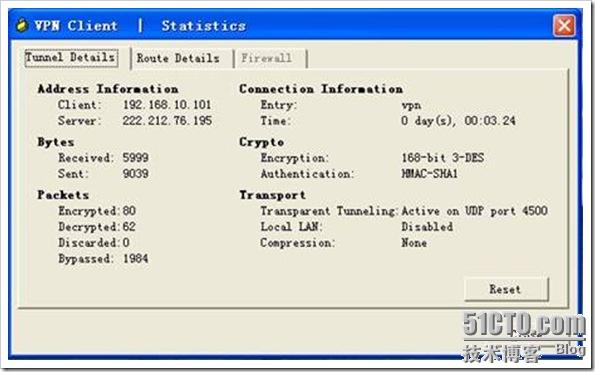Click the Connection Information heading
The image size is (595, 372).
[x=321, y=89]
